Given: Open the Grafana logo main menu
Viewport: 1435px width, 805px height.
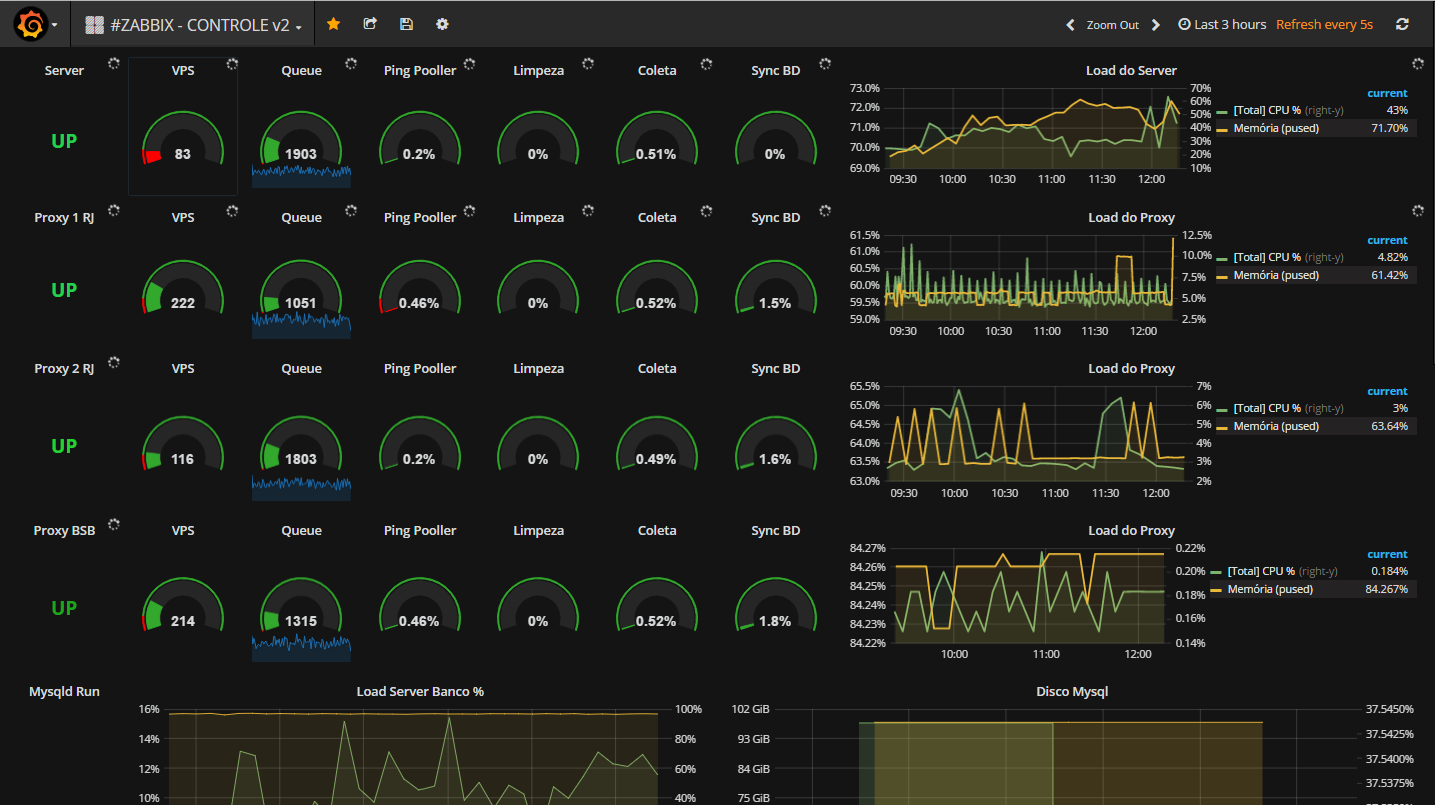Looking at the screenshot, I should click(x=36, y=24).
